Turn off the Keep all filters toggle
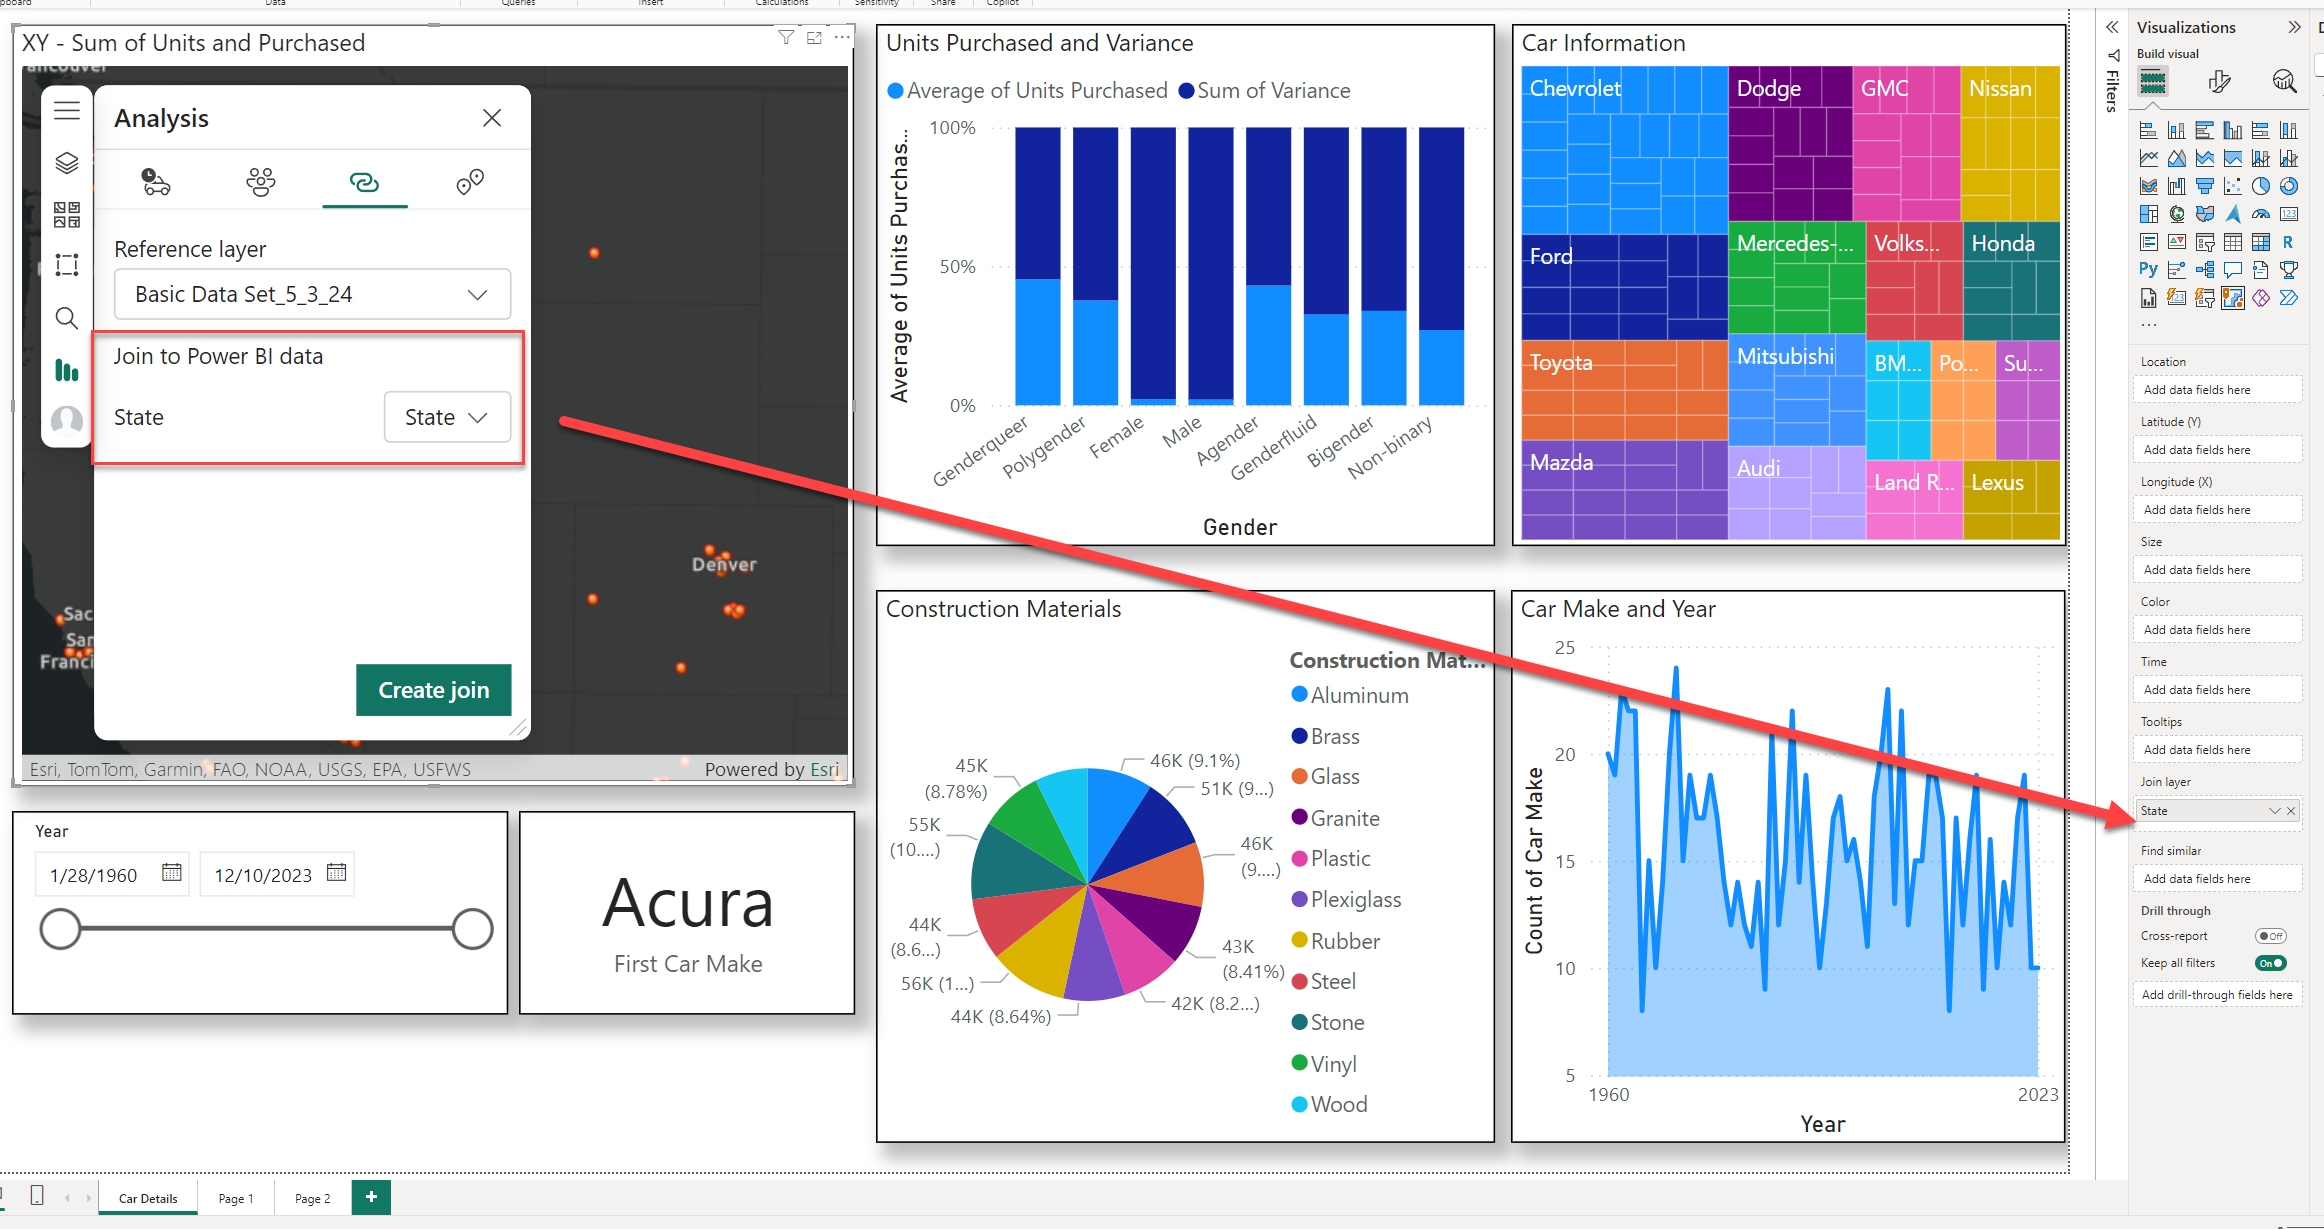 click(2270, 962)
